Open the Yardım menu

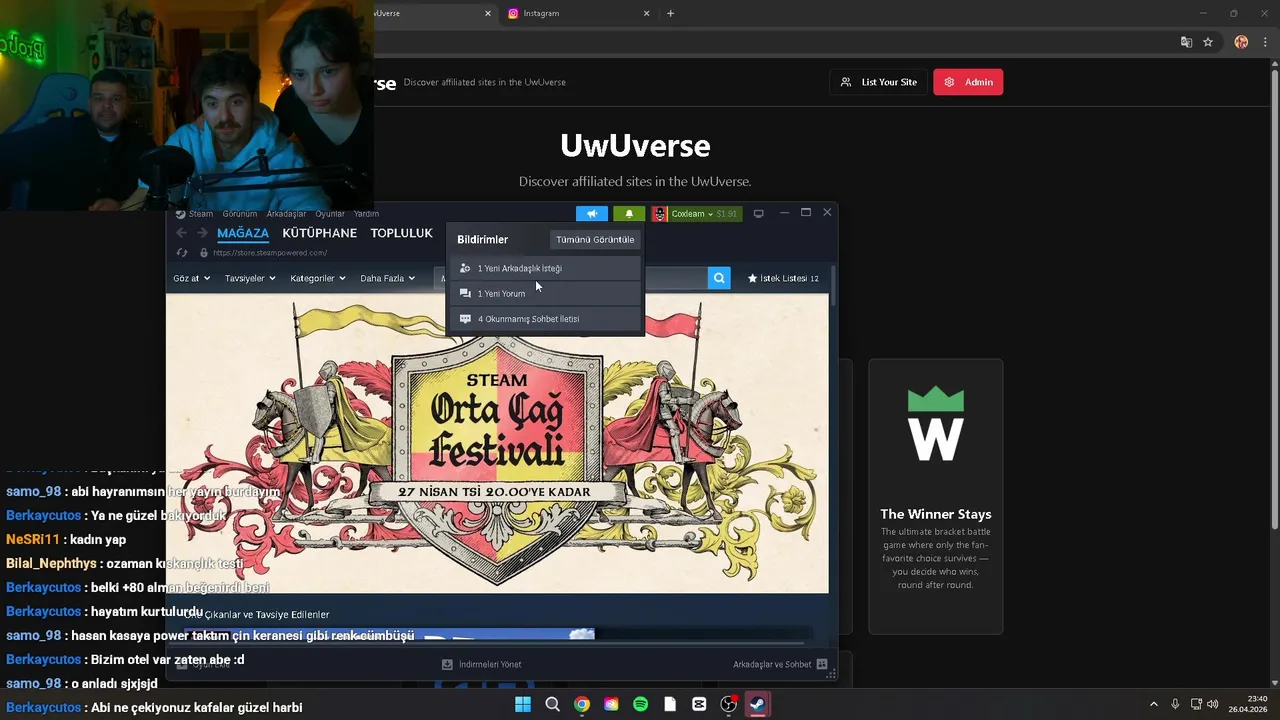366,213
